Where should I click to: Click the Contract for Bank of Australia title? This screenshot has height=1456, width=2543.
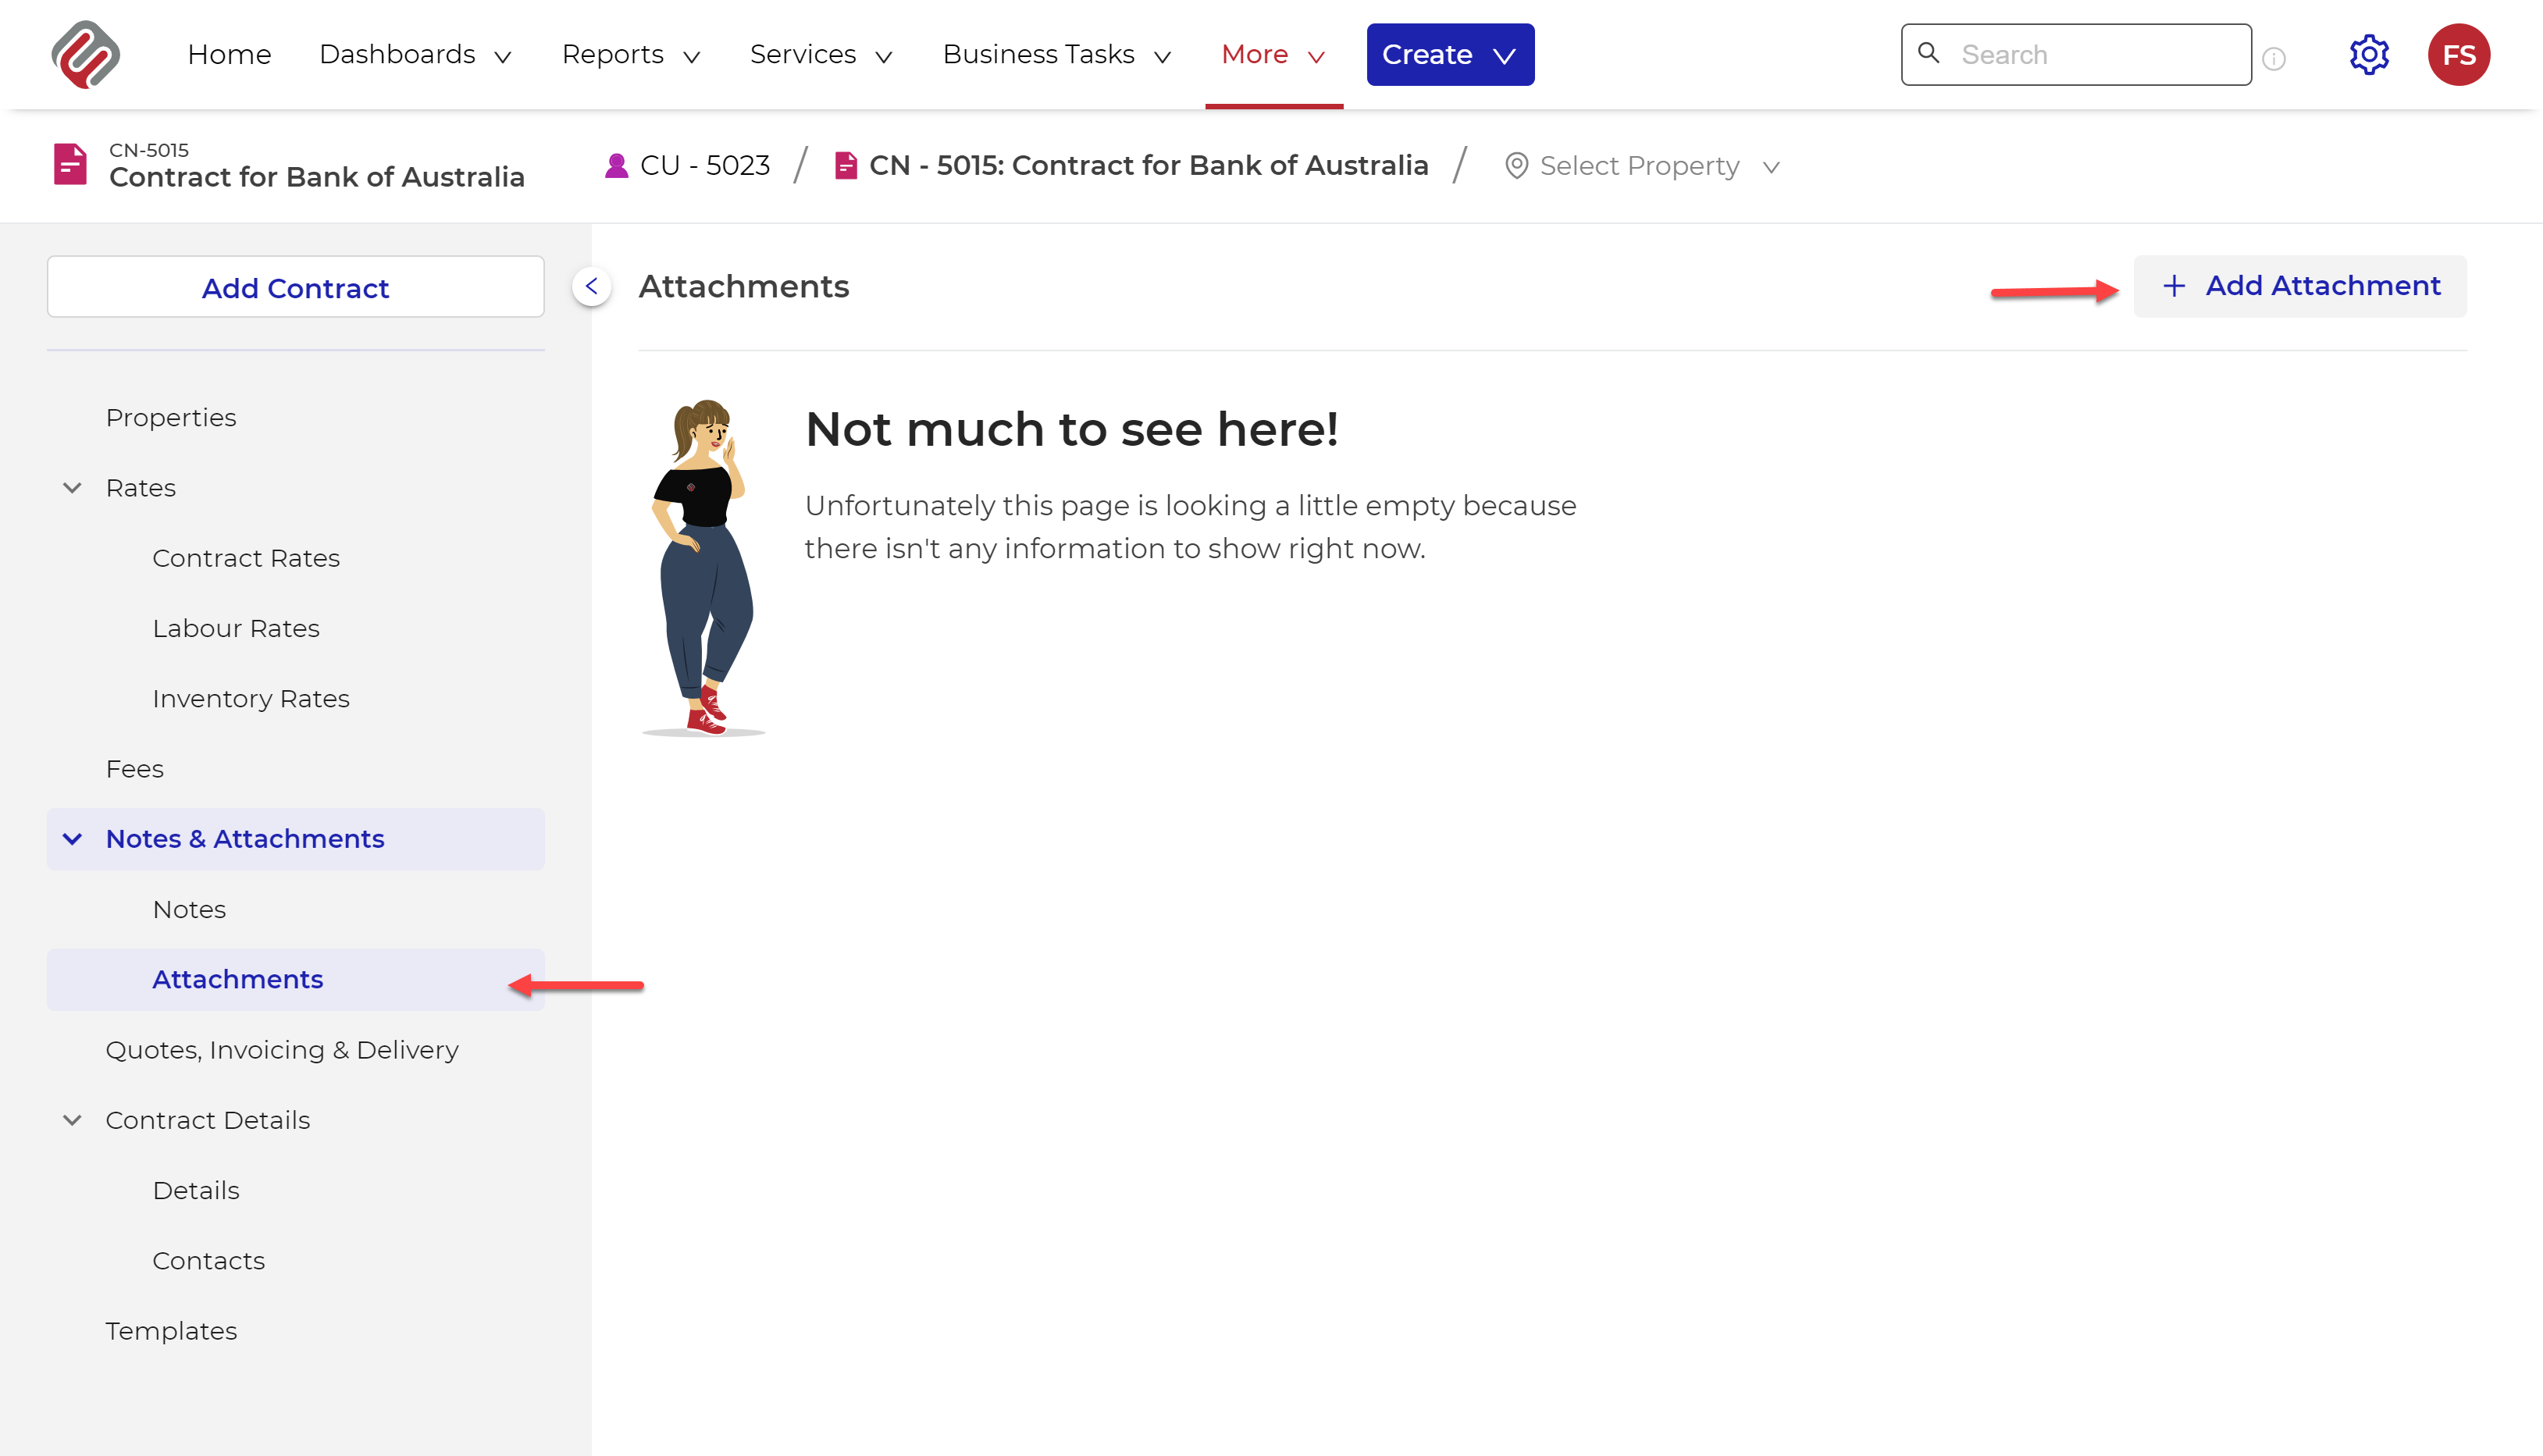[317, 177]
